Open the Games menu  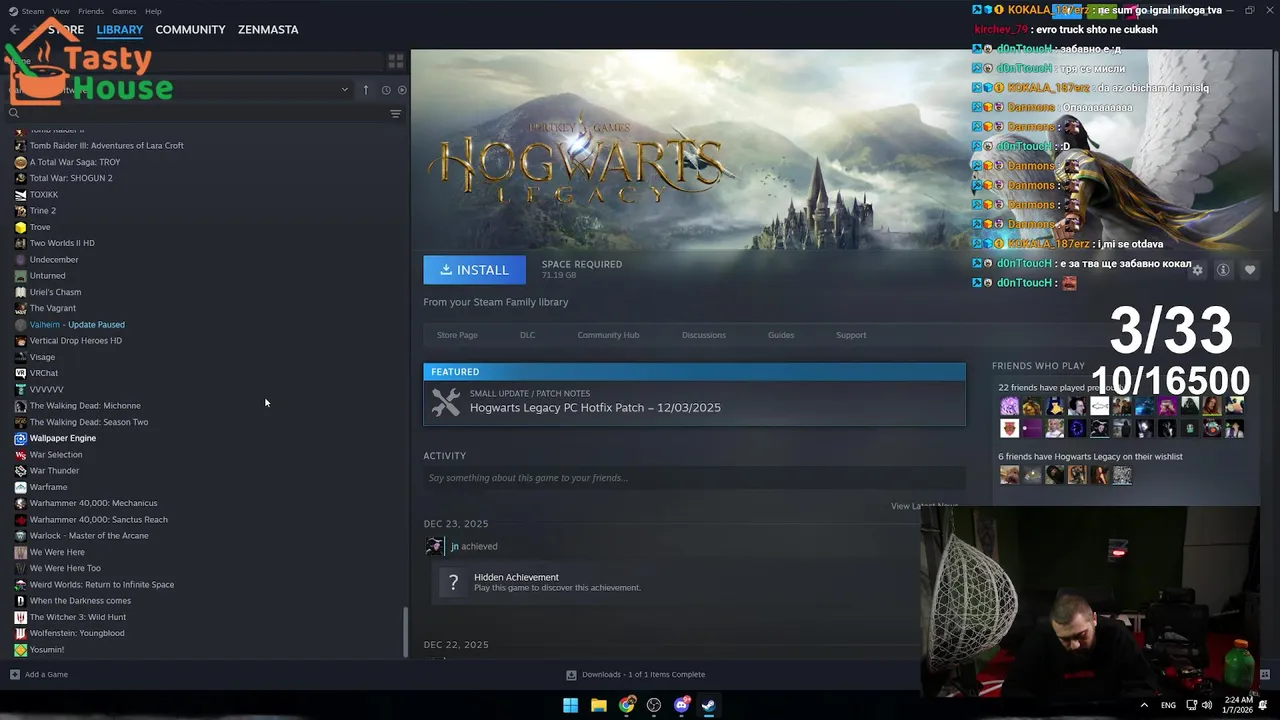point(124,11)
